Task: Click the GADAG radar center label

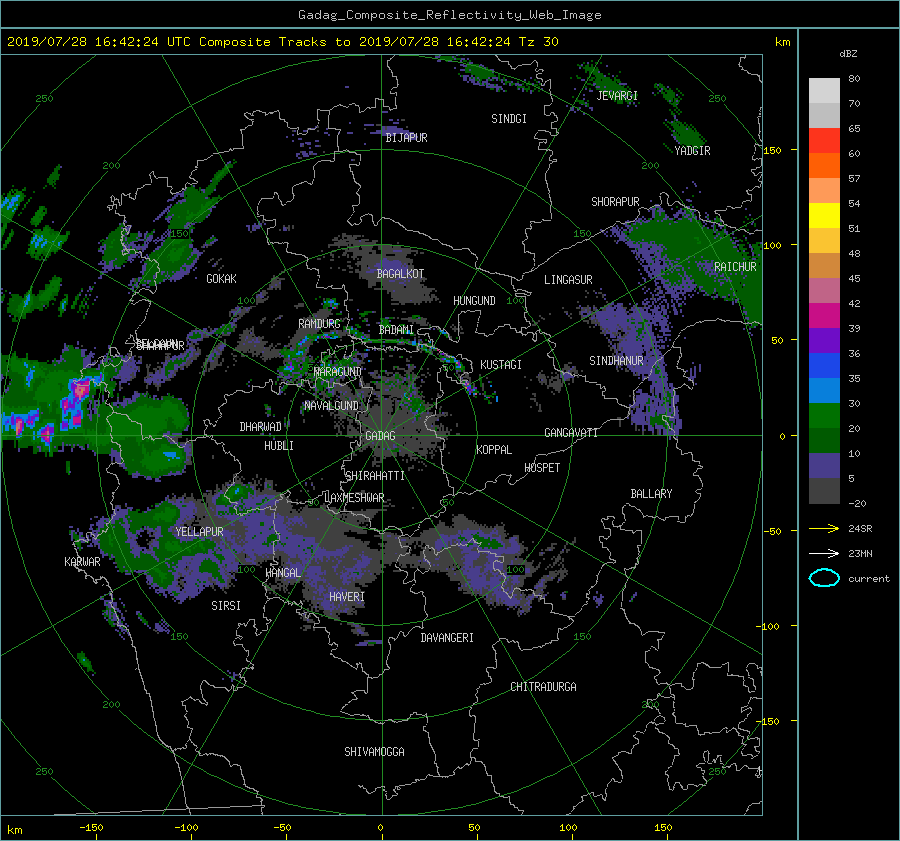Action: (381, 436)
